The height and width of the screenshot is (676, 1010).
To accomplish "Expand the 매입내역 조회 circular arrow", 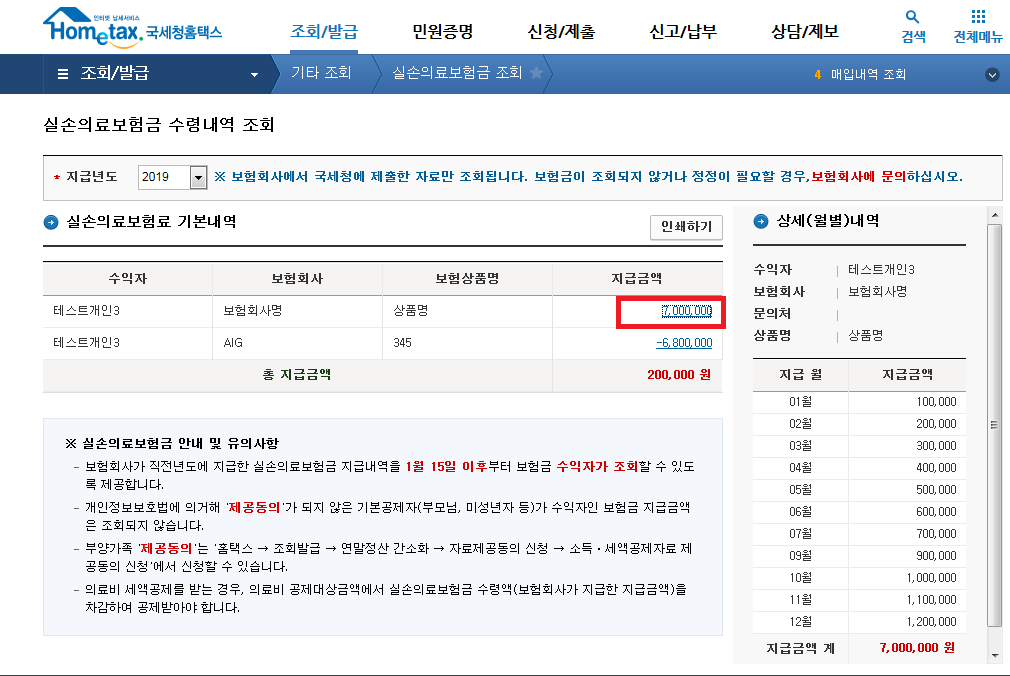I will tap(992, 74).
